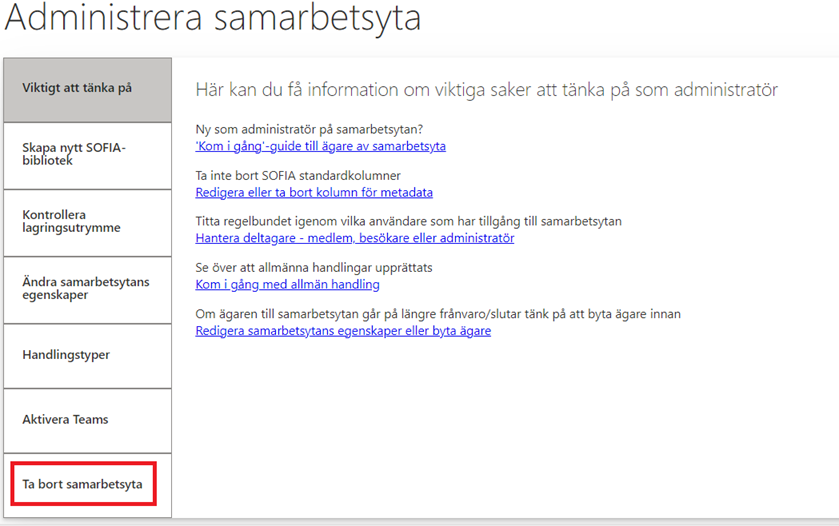
Task: Open the 'Kom i gång'-guide för ägare link
Action: (x=320, y=146)
